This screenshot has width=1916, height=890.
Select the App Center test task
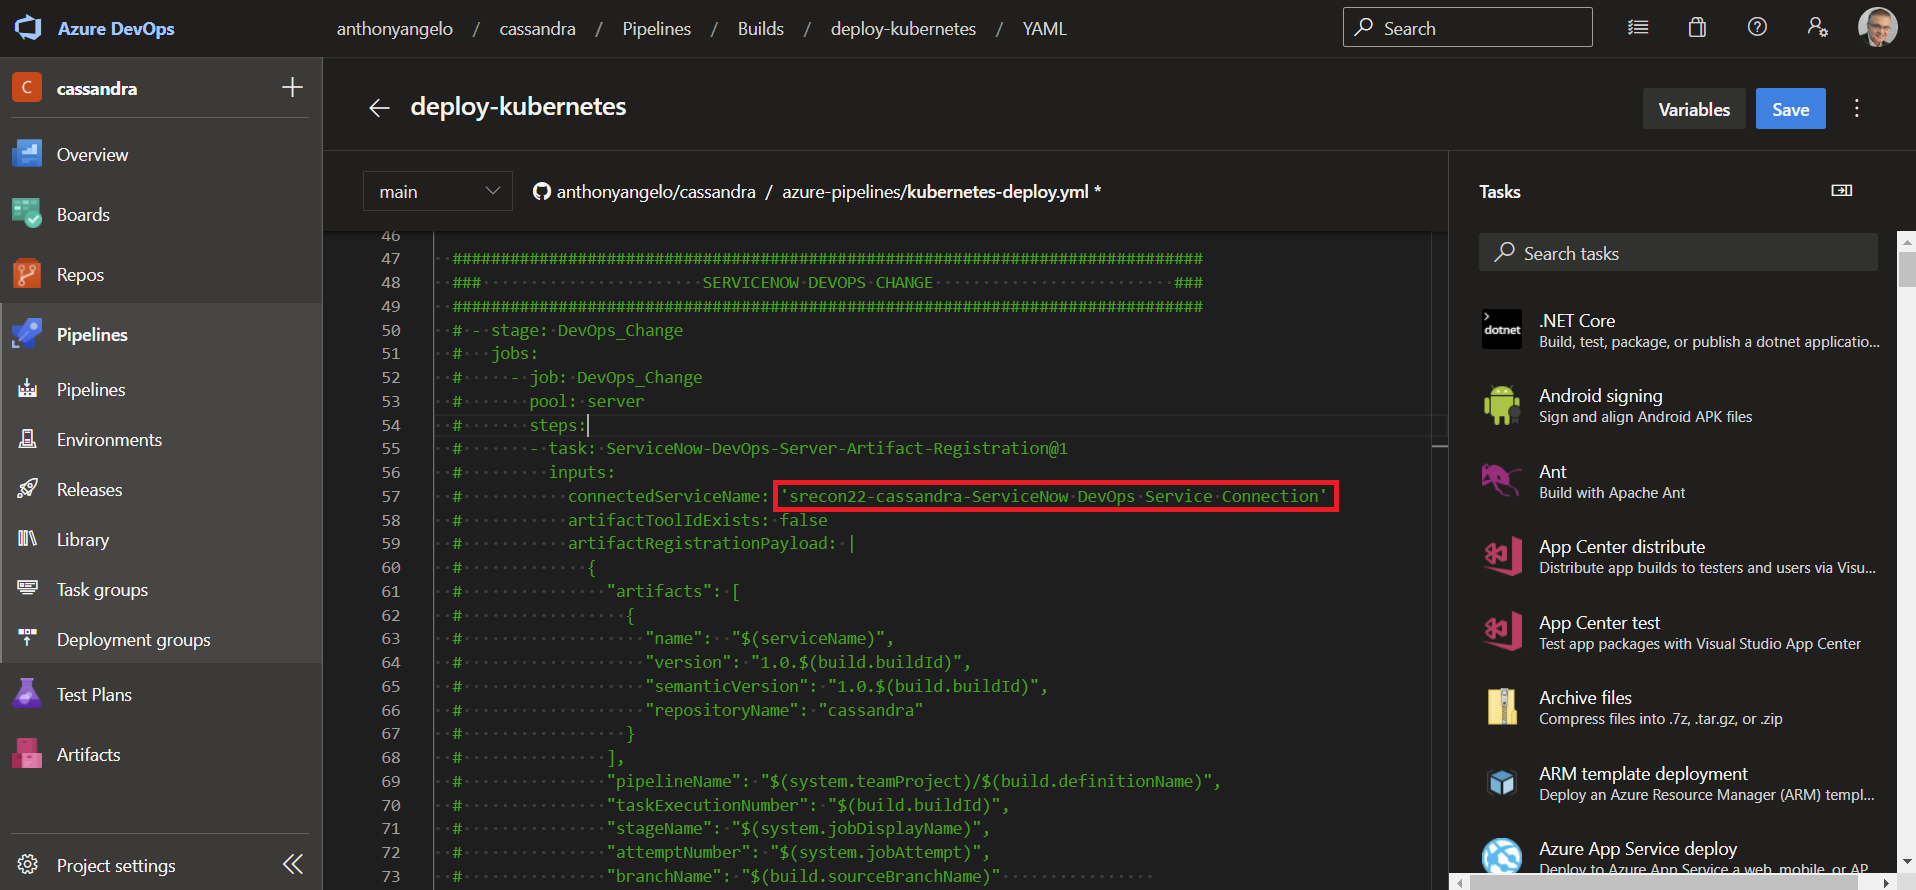pyautogui.click(x=1680, y=632)
